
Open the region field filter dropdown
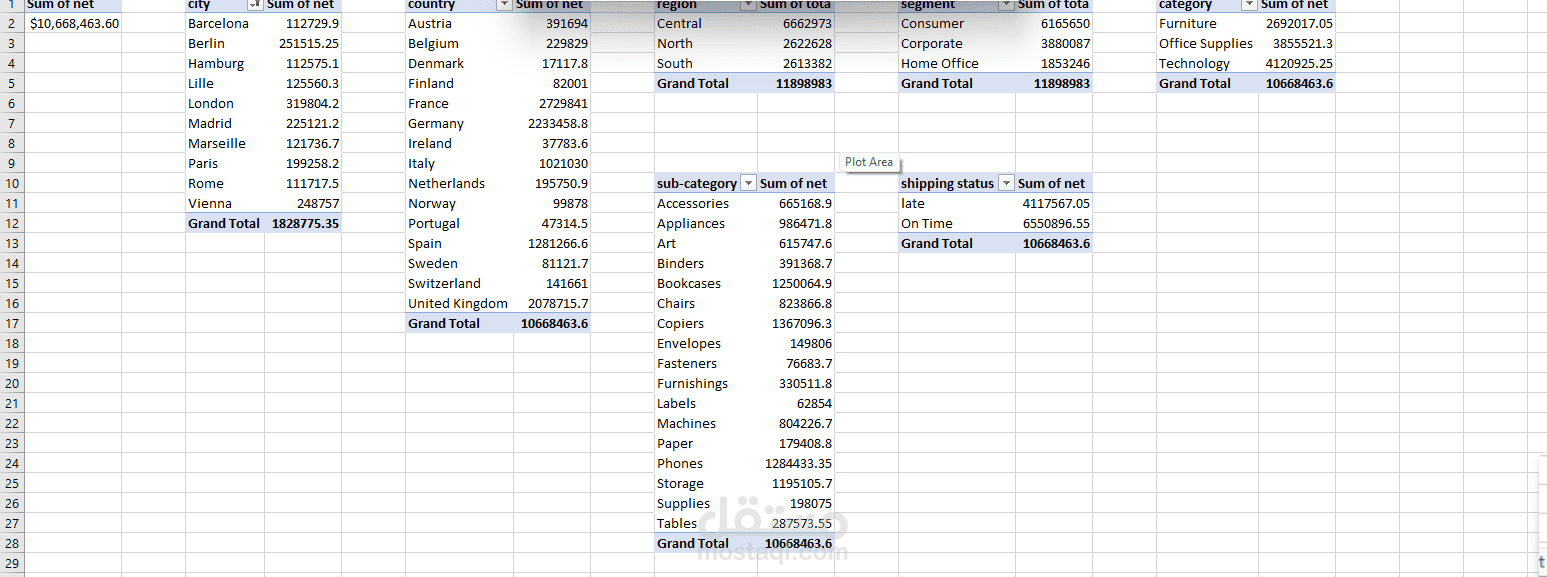coord(748,6)
